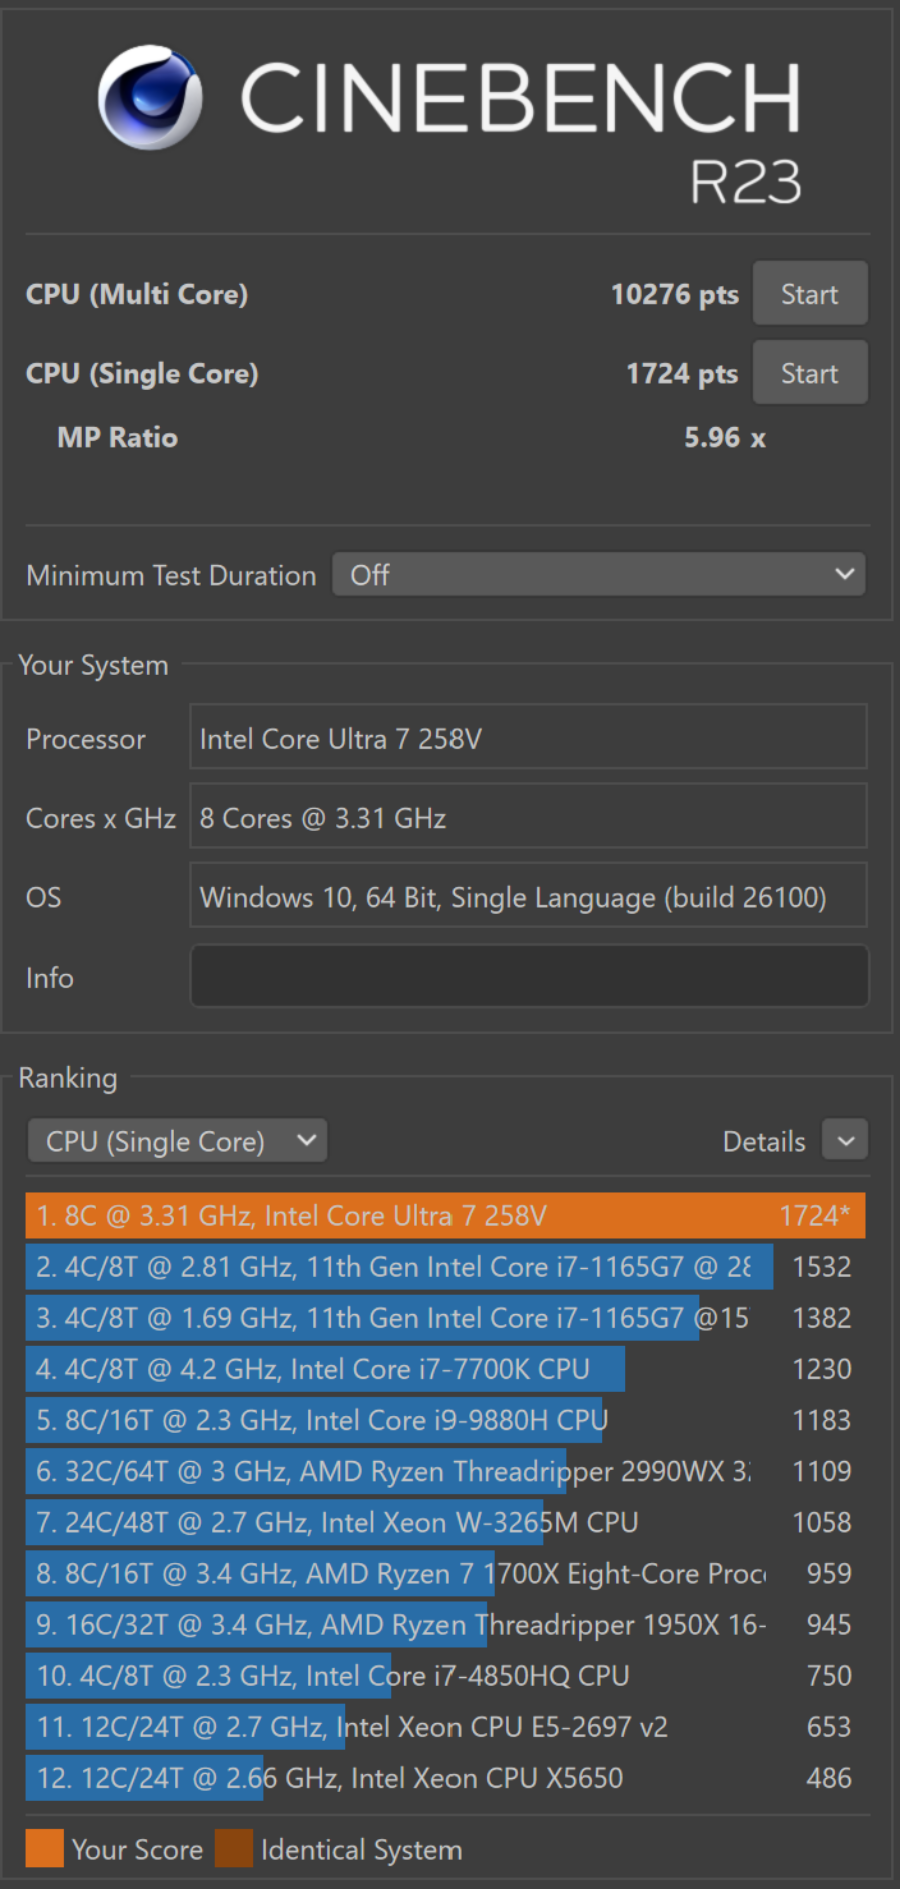This screenshot has height=1889, width=900.
Task: Click the OS information field
Action: [x=528, y=897]
